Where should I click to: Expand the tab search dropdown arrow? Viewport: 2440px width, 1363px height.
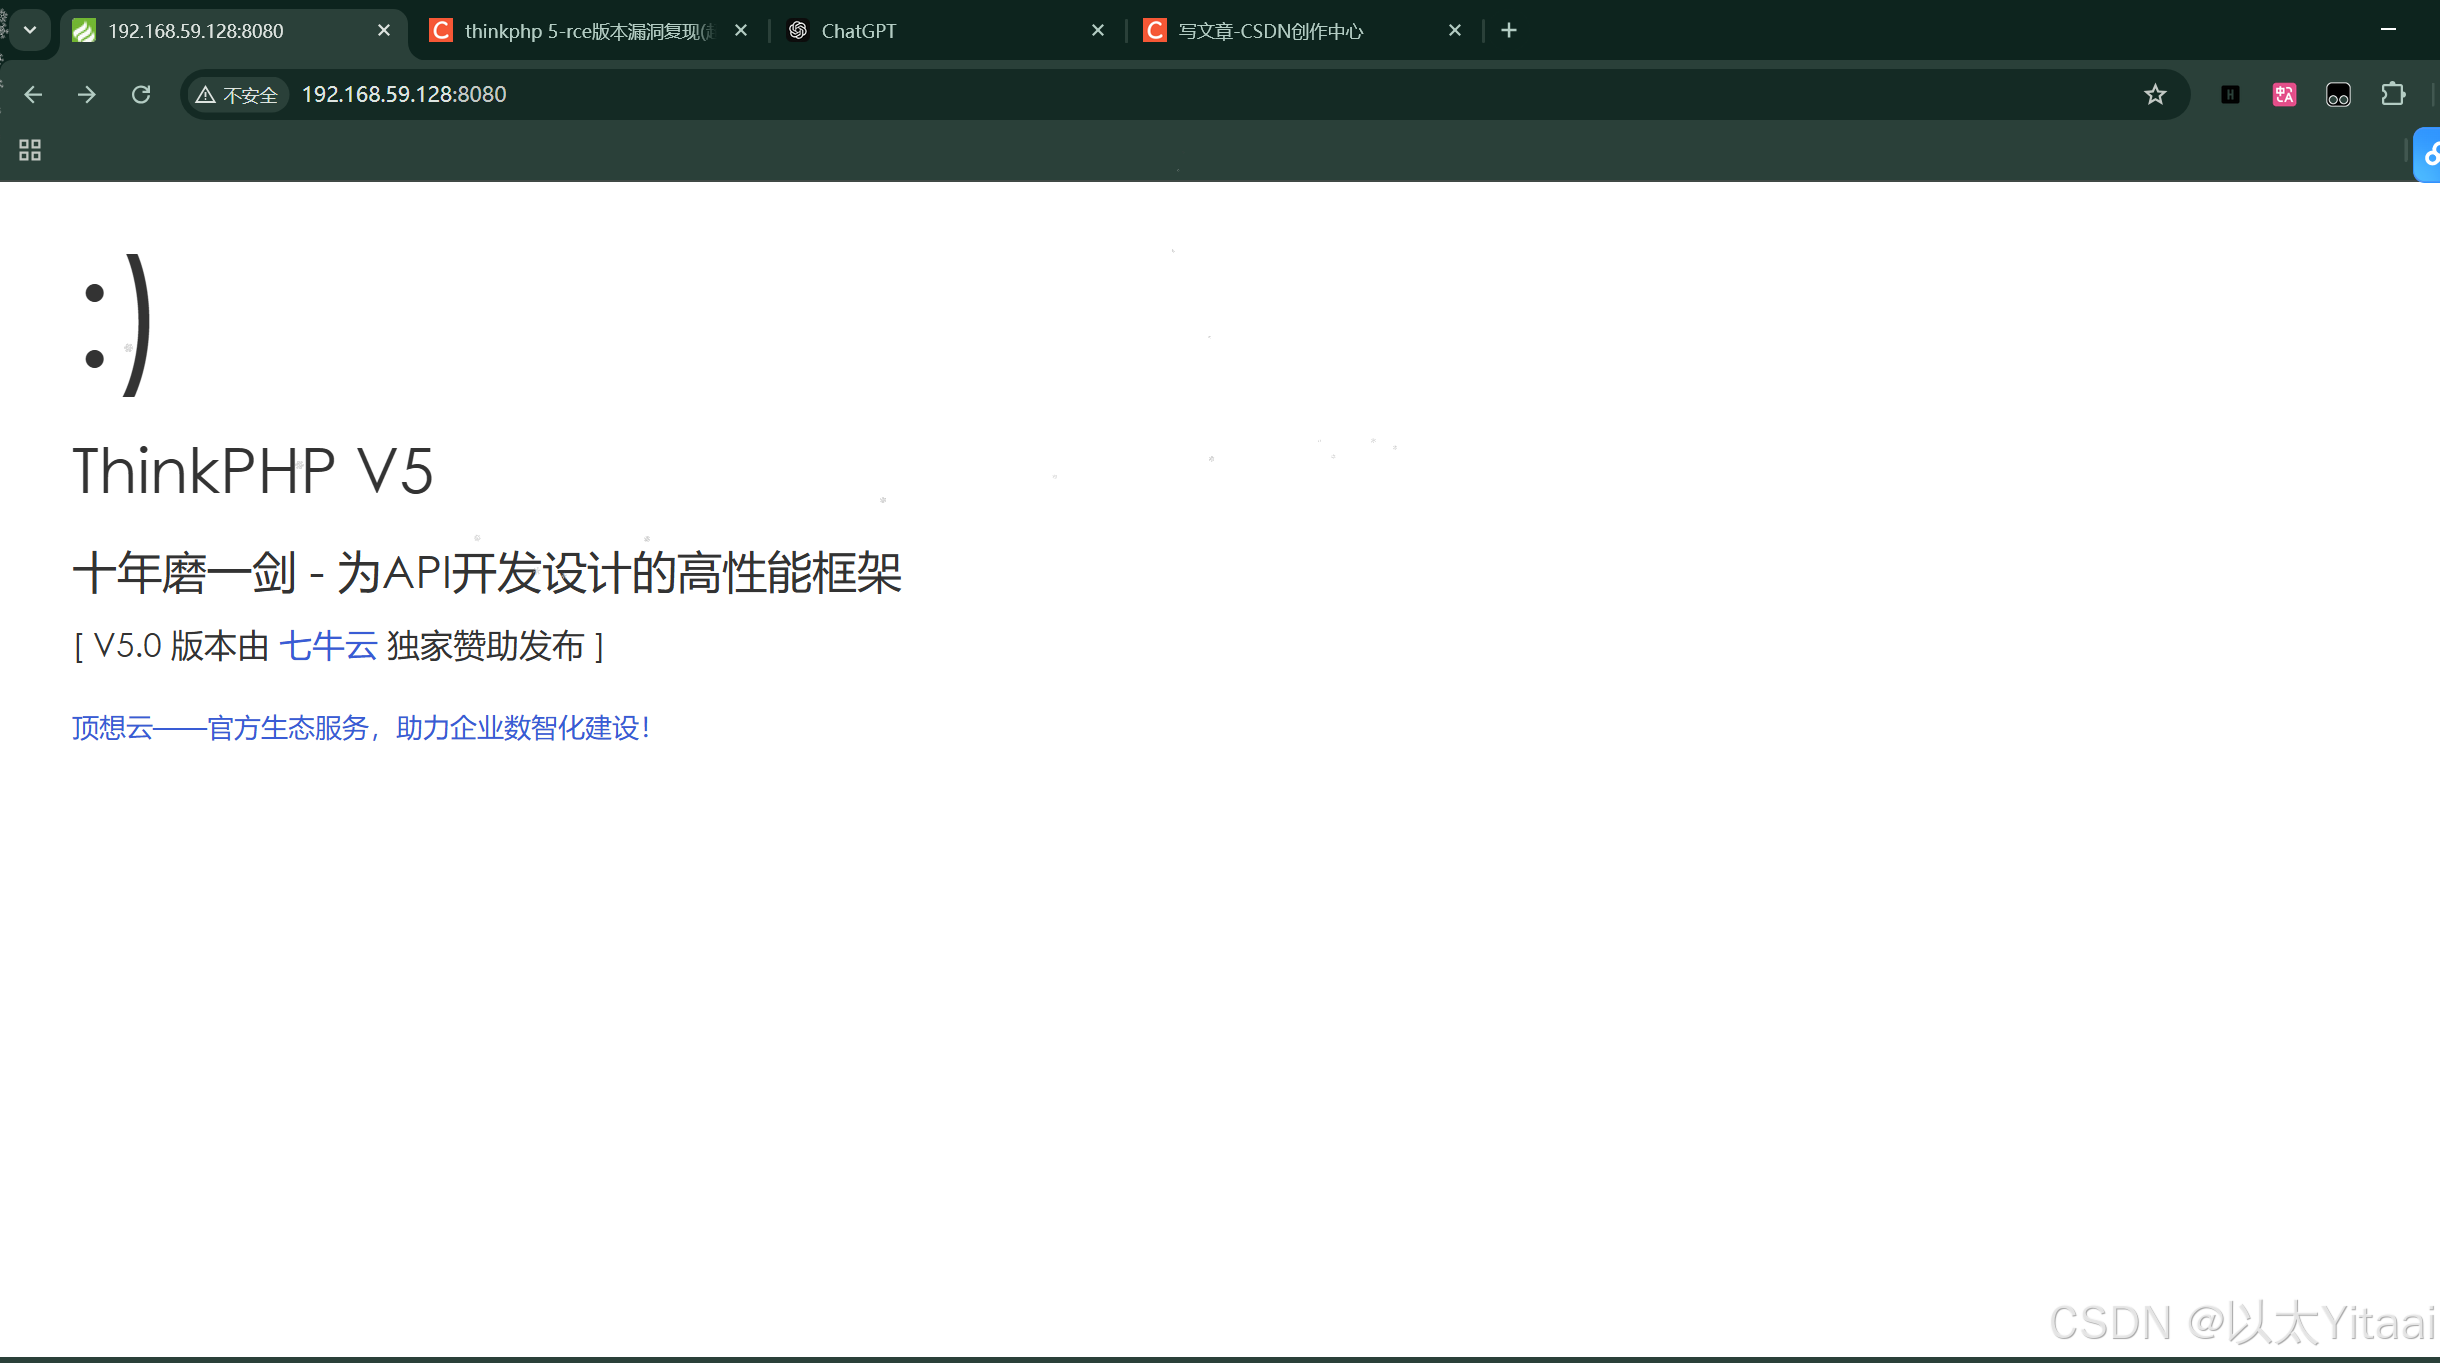pyautogui.click(x=30, y=30)
